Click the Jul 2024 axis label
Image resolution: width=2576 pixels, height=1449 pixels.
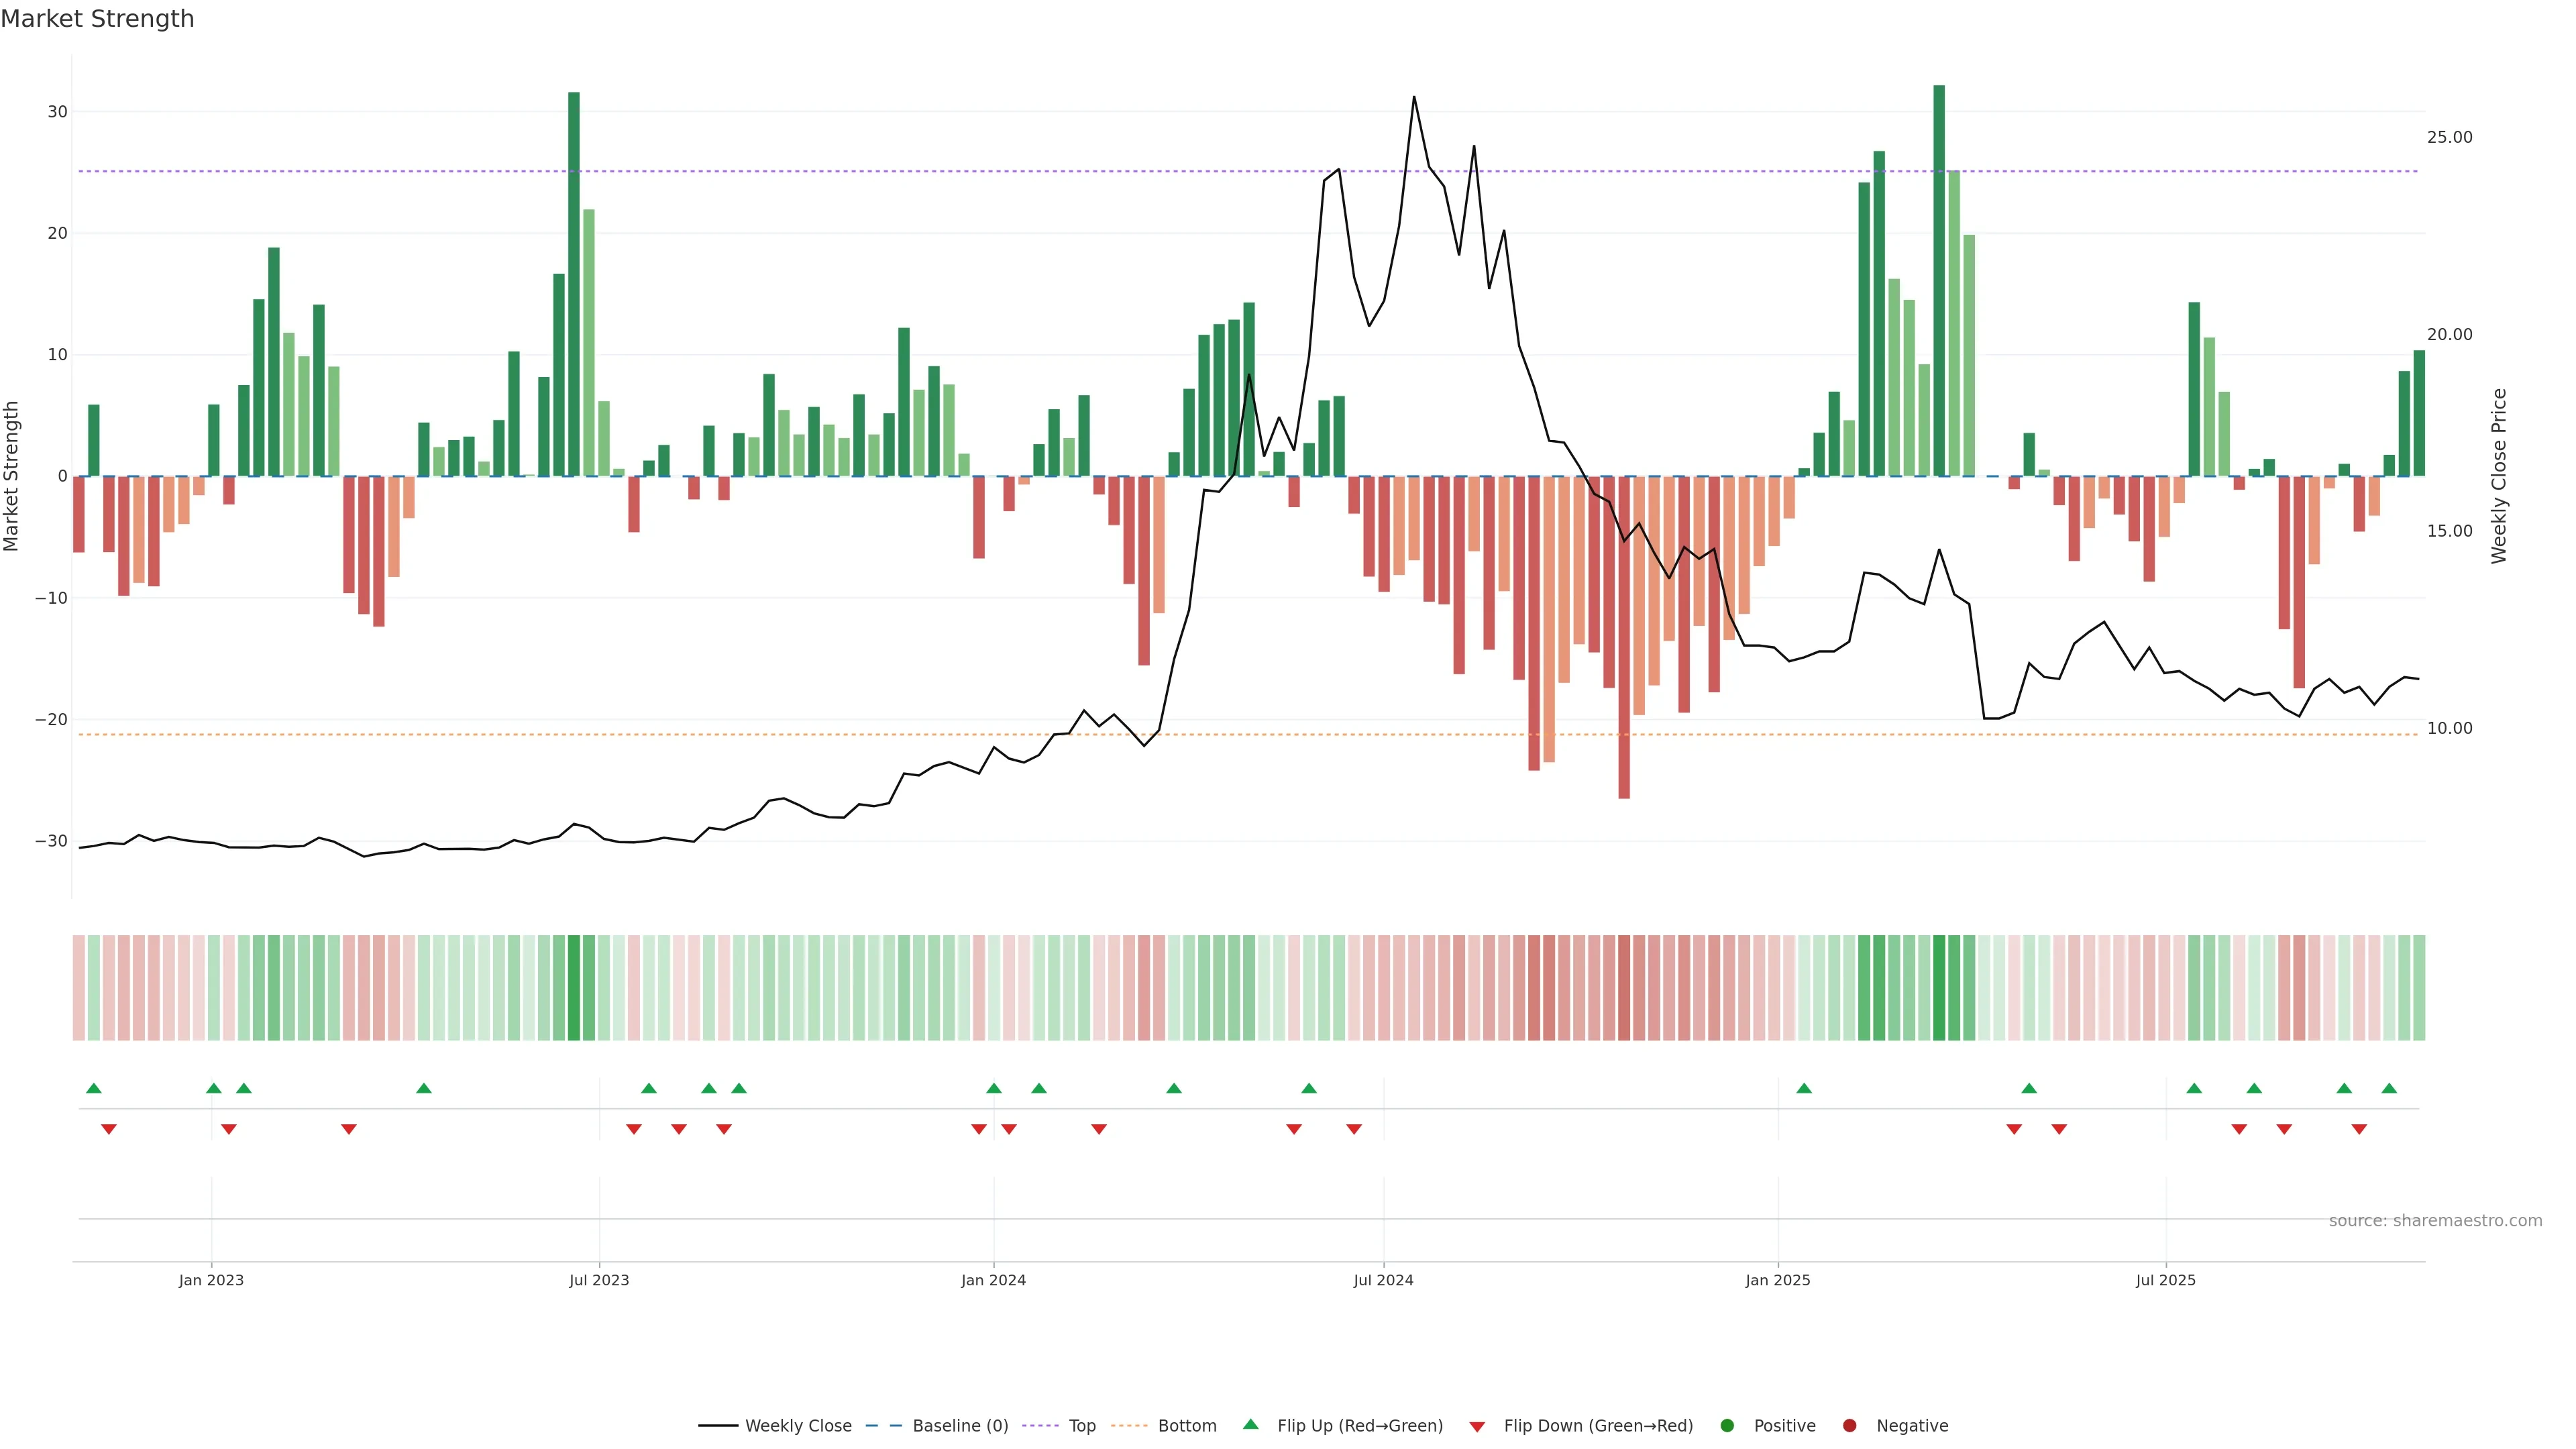1383,1280
